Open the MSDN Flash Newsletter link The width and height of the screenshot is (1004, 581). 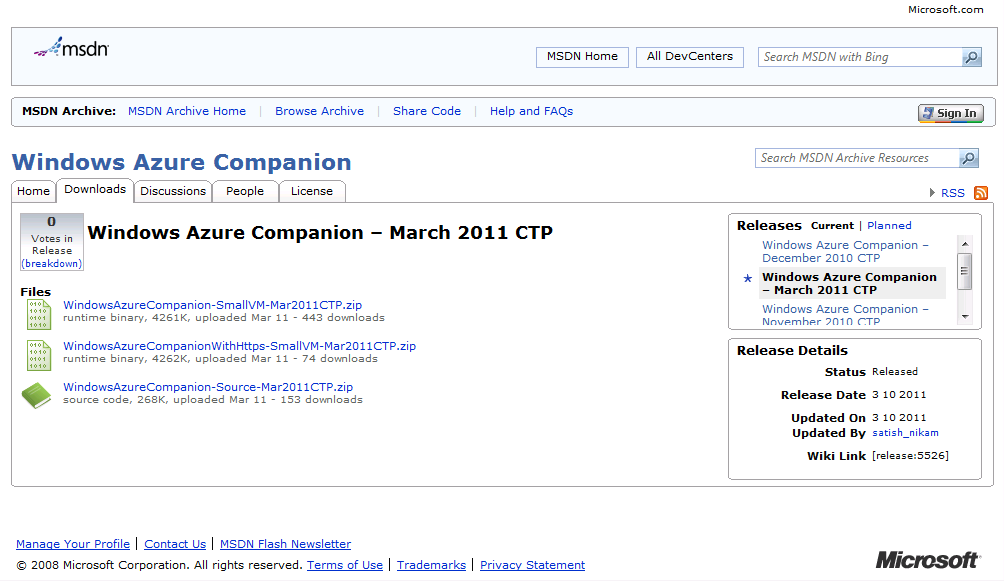pos(286,544)
